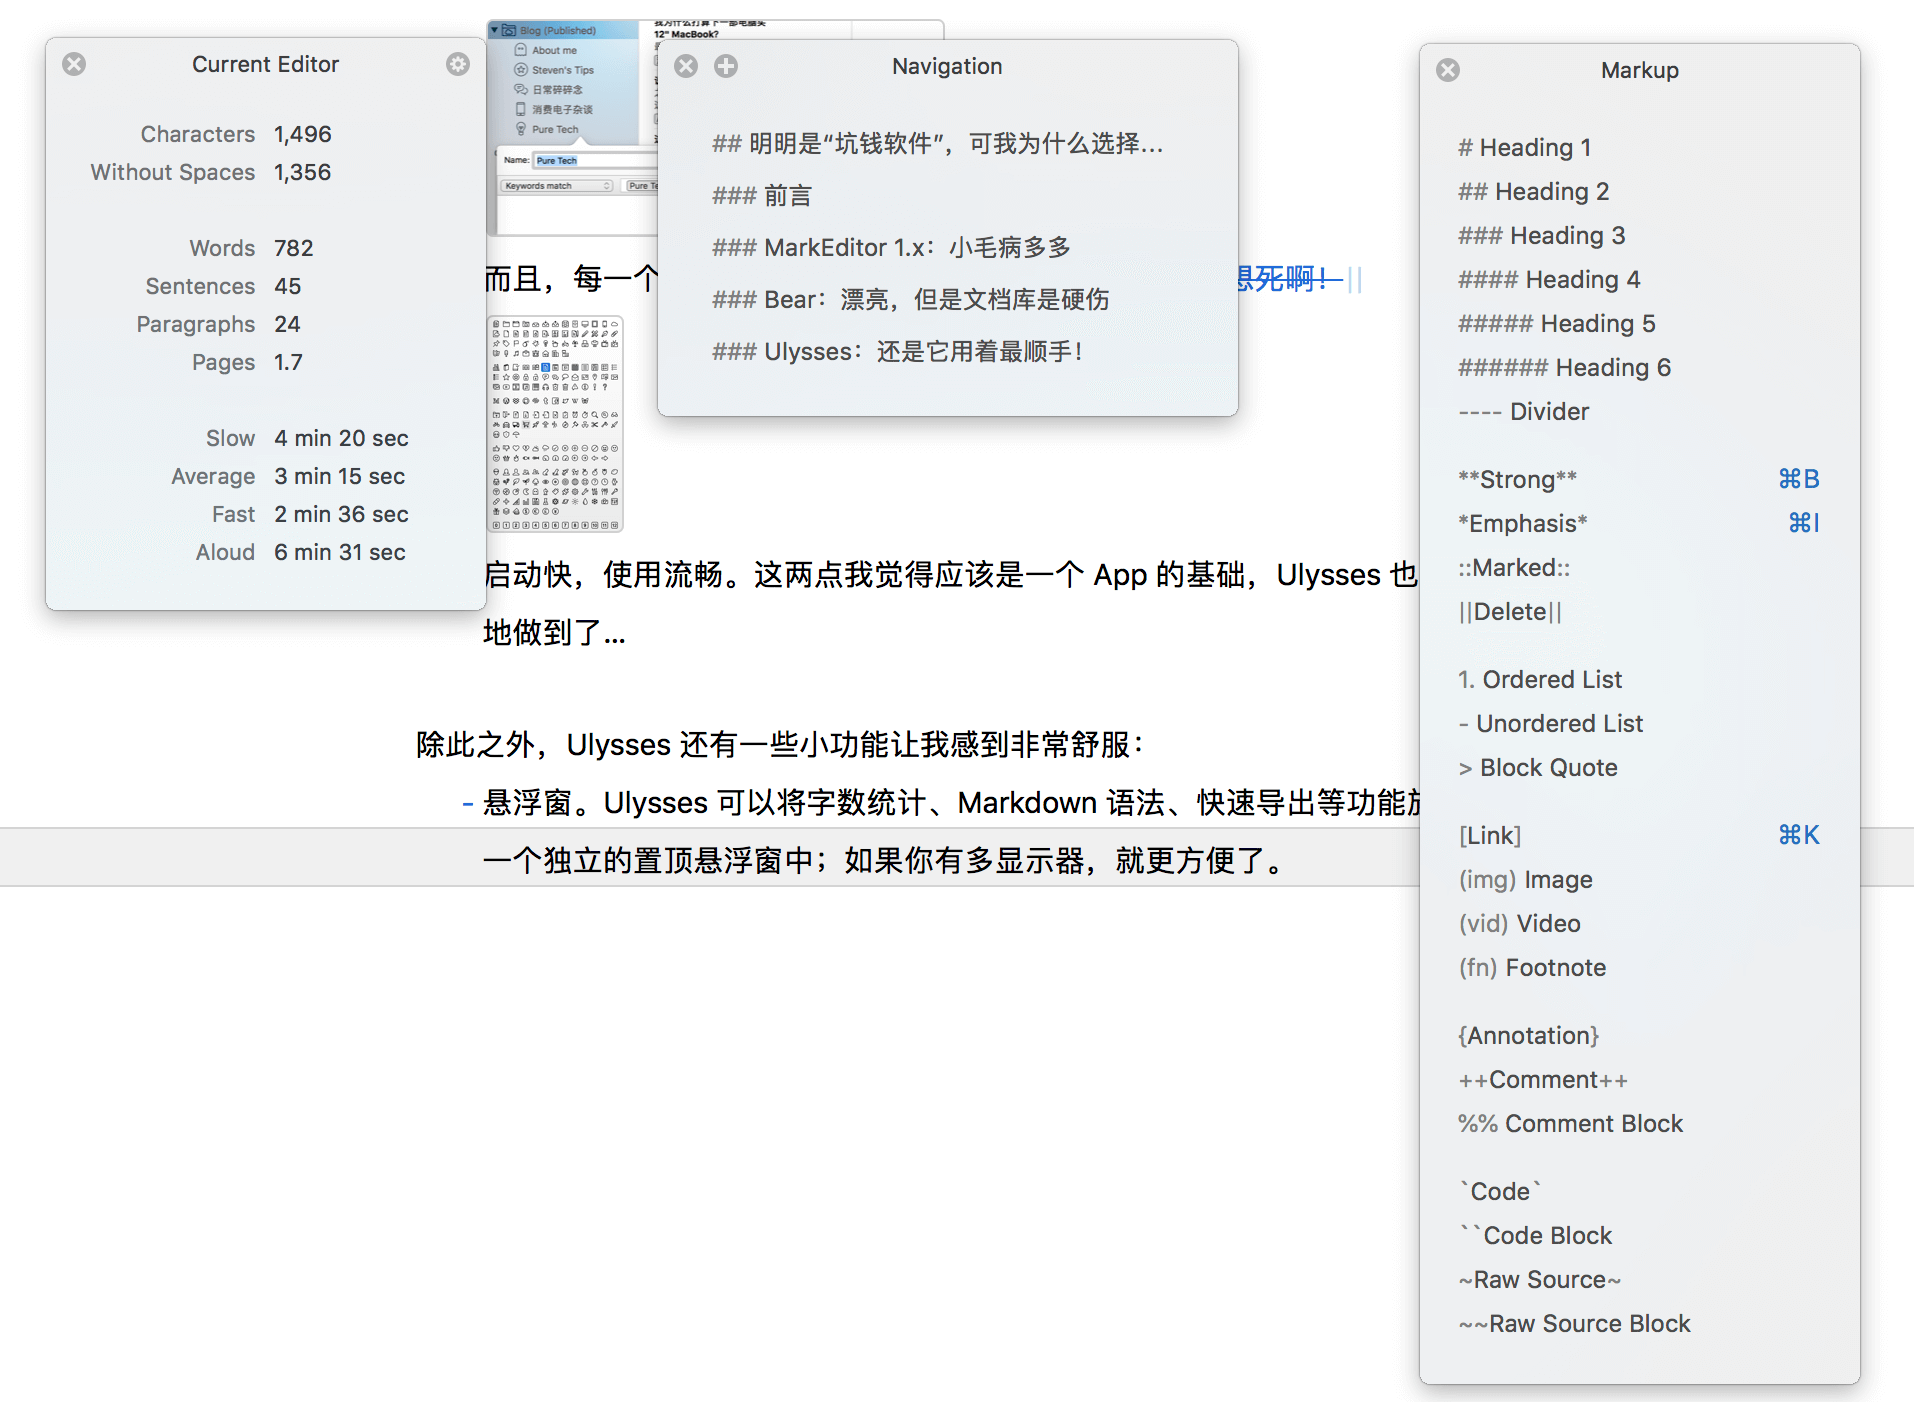The image size is (1914, 1402).
Task: Click the ⌘K shortcut label beside Link
Action: click(1799, 836)
